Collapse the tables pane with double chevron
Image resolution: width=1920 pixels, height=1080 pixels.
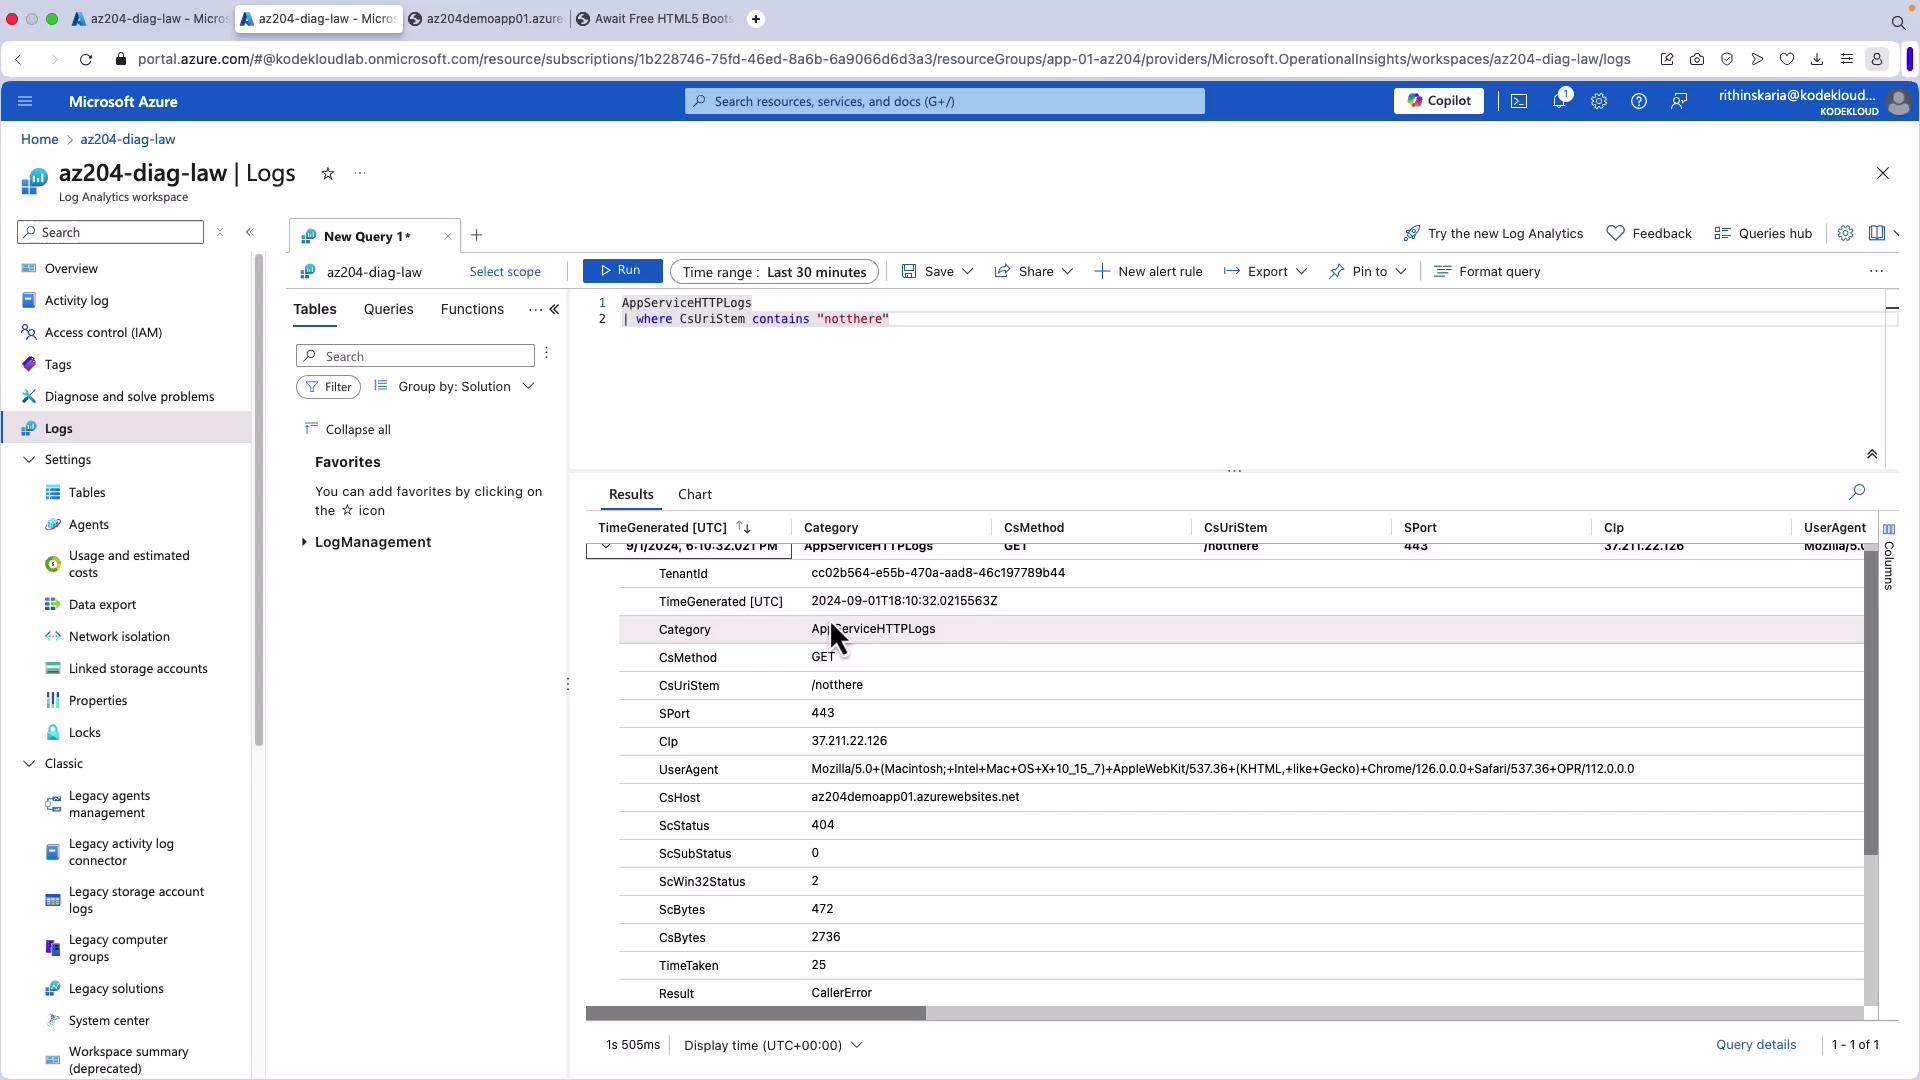coord(554,310)
